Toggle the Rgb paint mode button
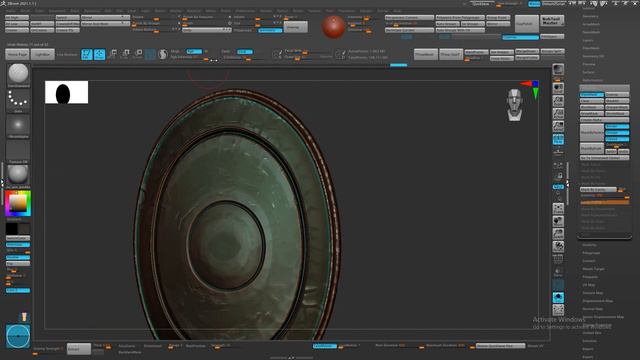This screenshot has height=360, width=640. click(193, 51)
